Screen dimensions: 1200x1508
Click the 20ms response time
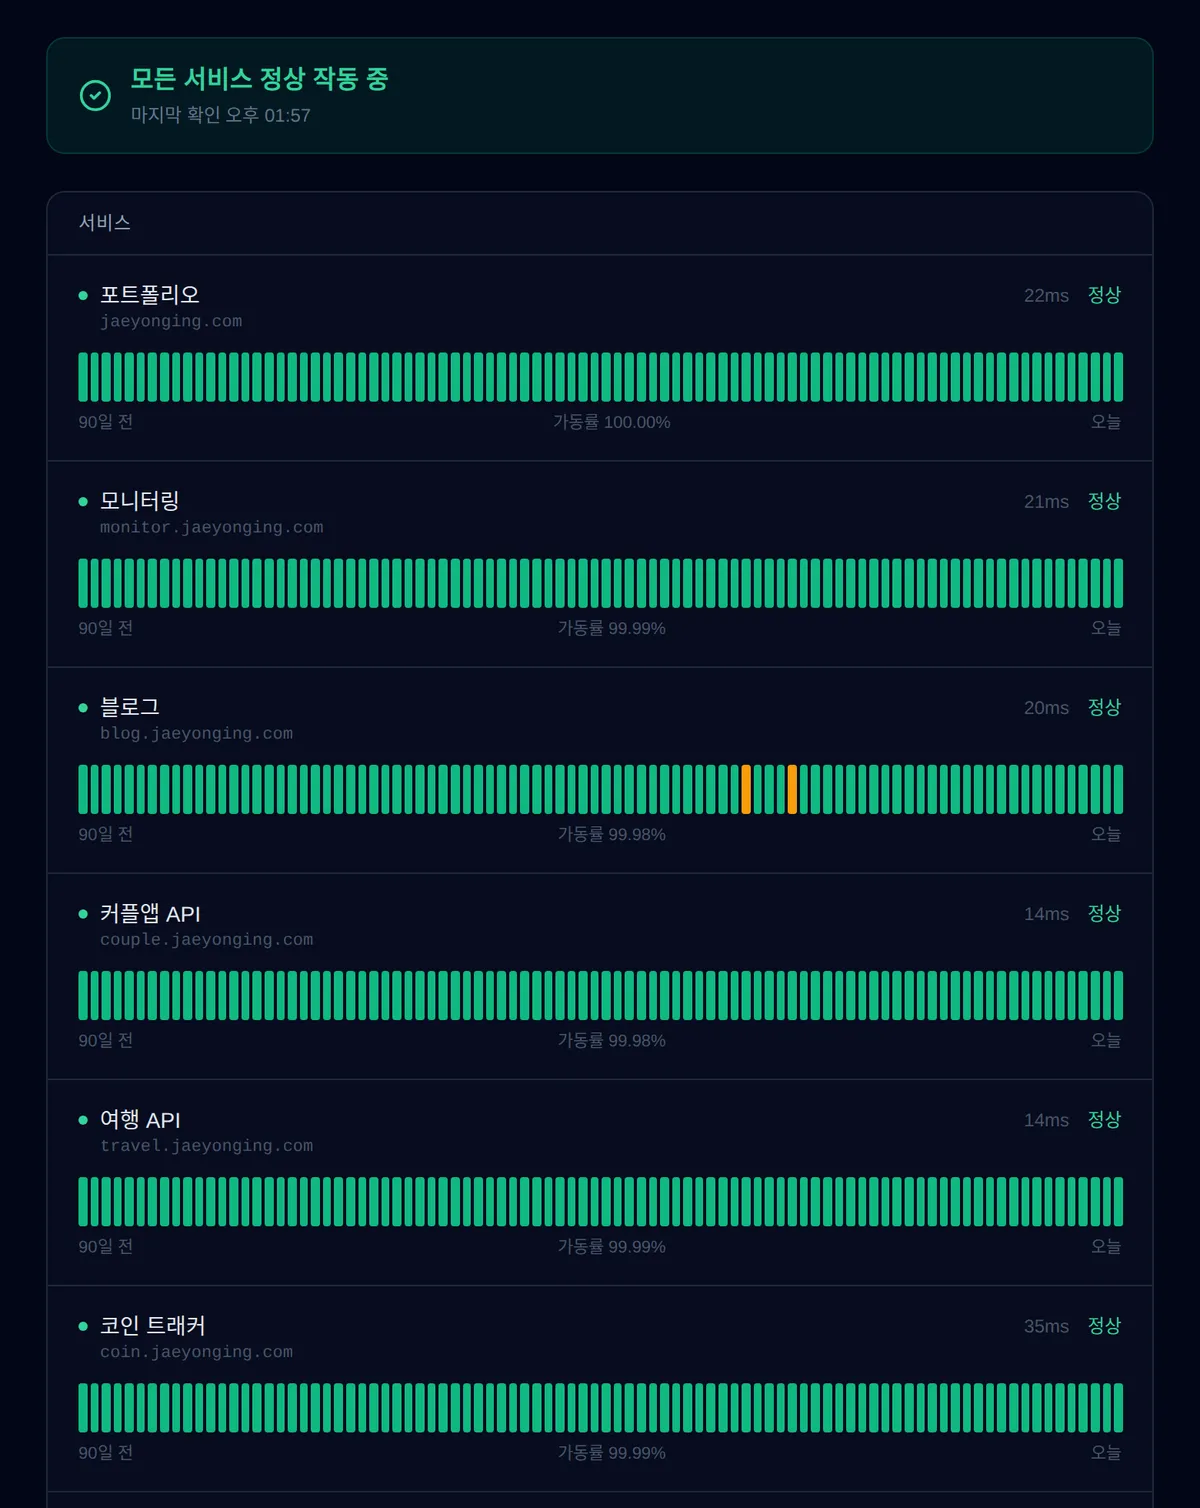1046,708
